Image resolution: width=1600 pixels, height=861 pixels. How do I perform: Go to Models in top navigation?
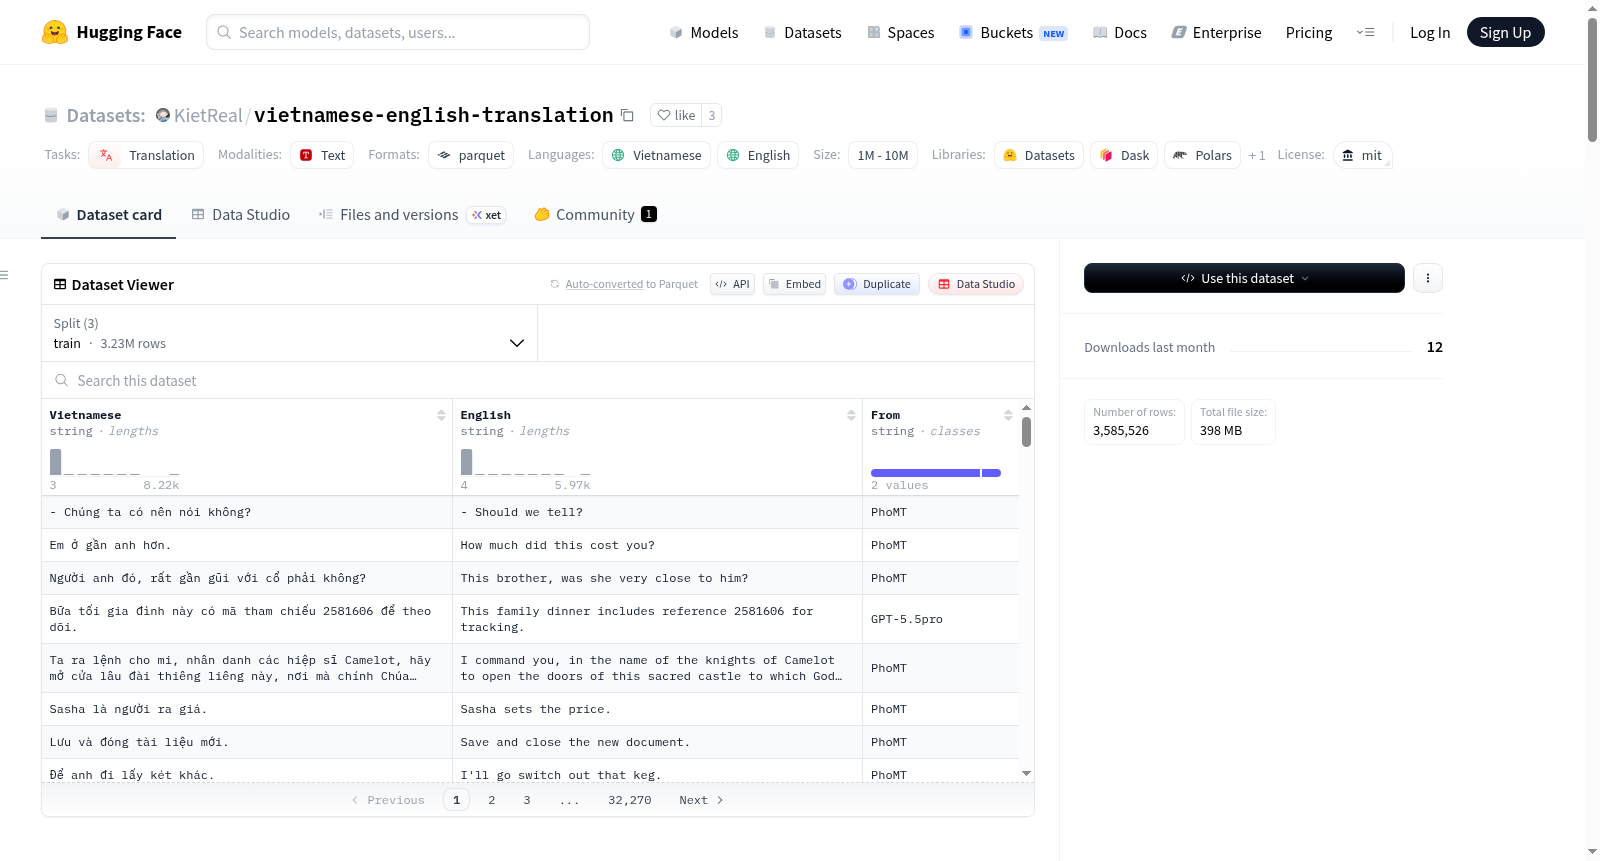[704, 32]
